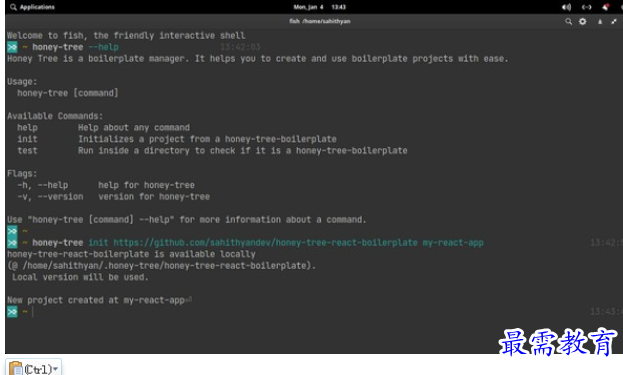This screenshot has width=623, height=375.
Task: Click the 'Usage:' heading
Action: 22,82
